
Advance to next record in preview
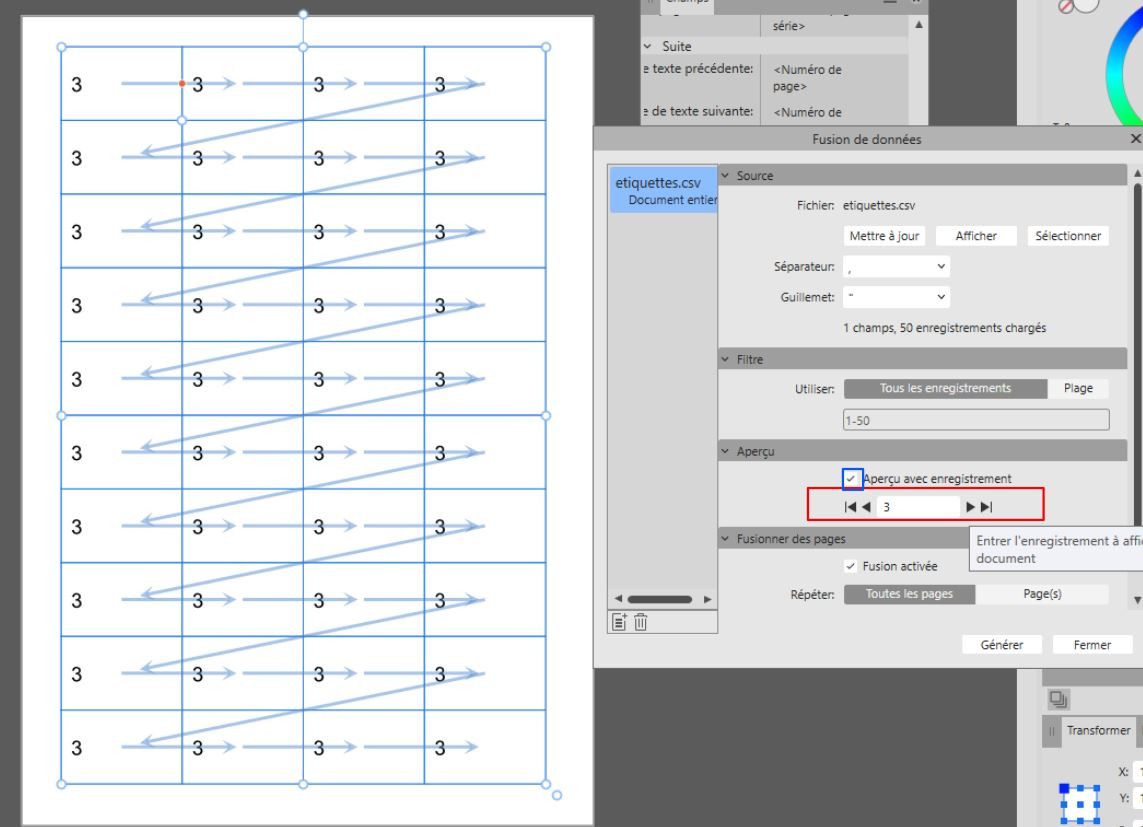click(x=970, y=507)
